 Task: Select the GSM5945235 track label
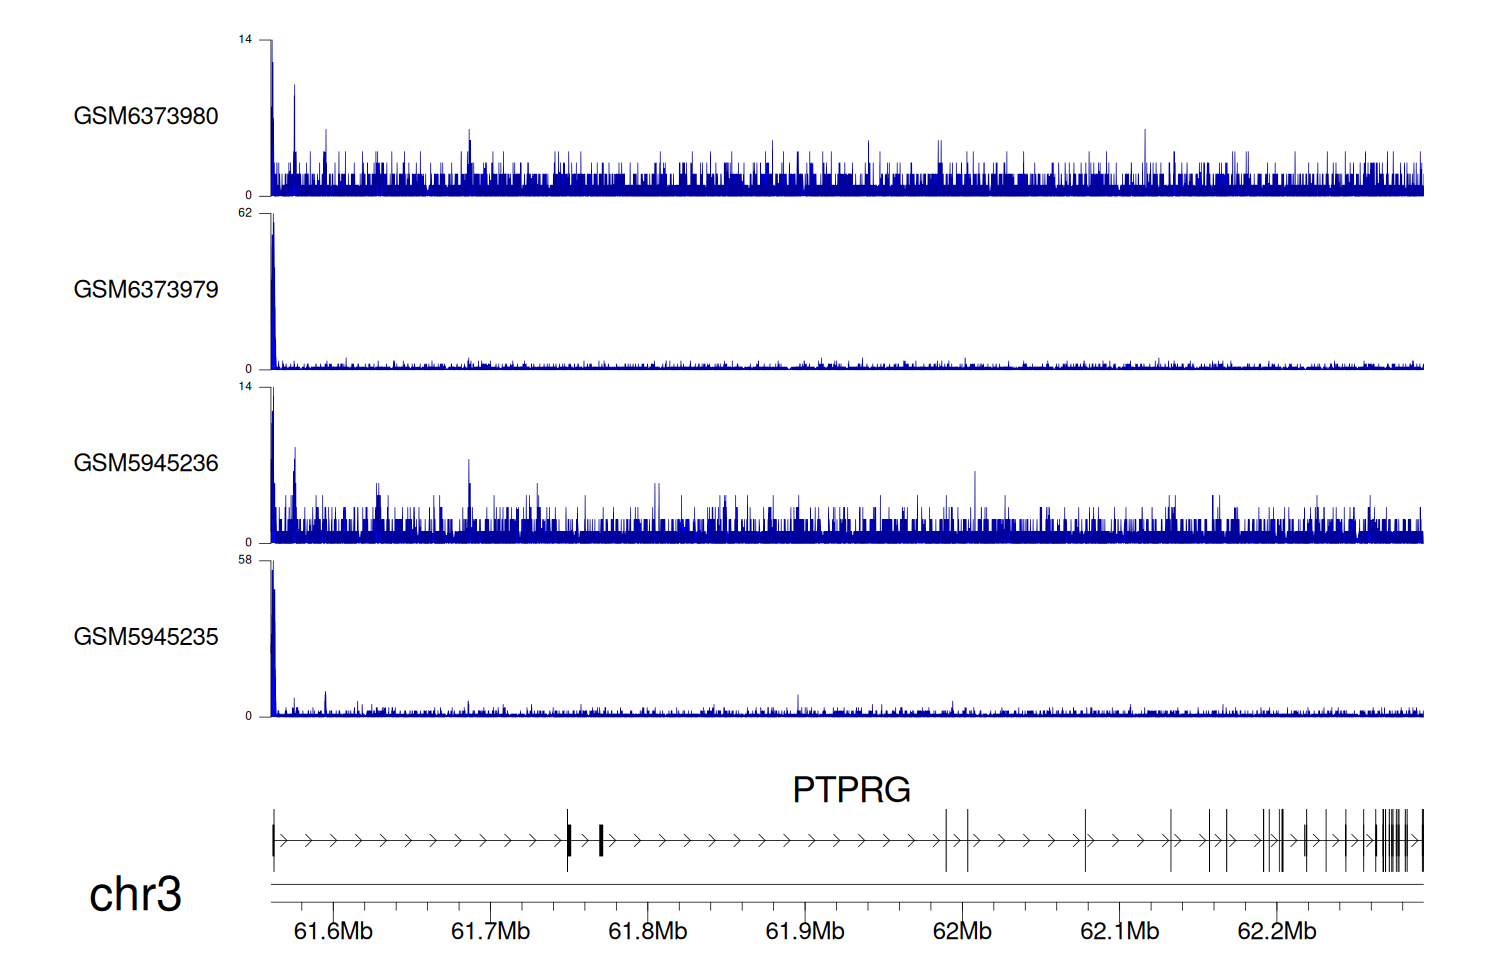[x=146, y=637]
